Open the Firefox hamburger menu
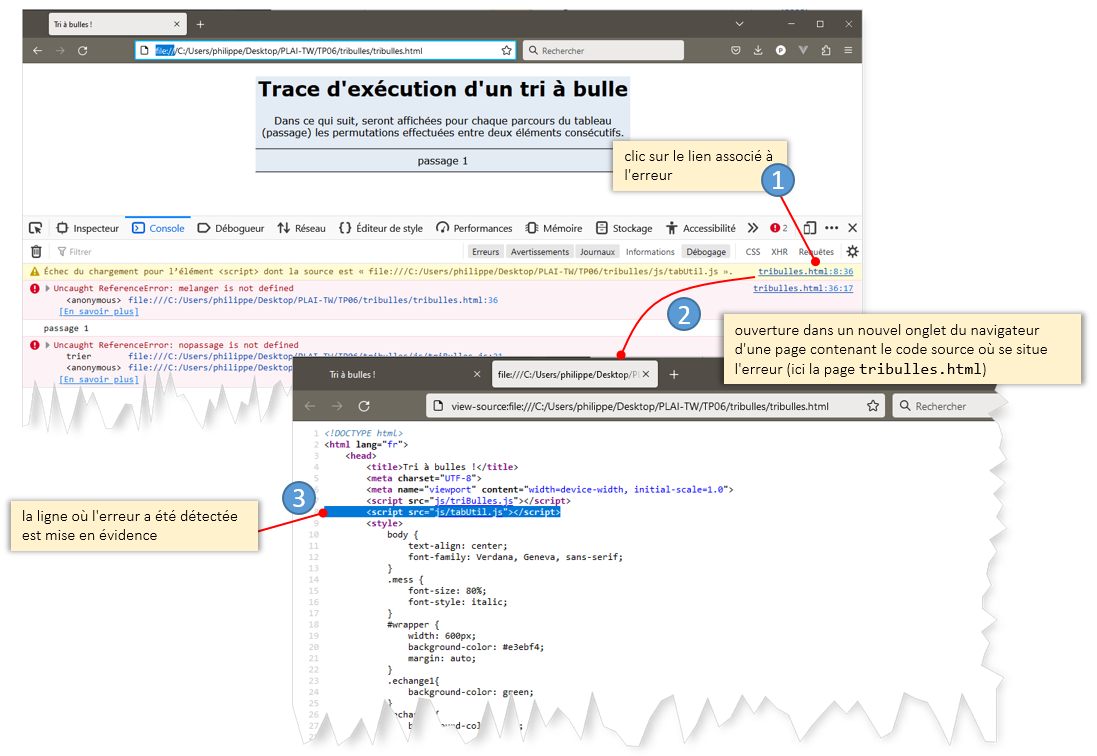 [848, 50]
